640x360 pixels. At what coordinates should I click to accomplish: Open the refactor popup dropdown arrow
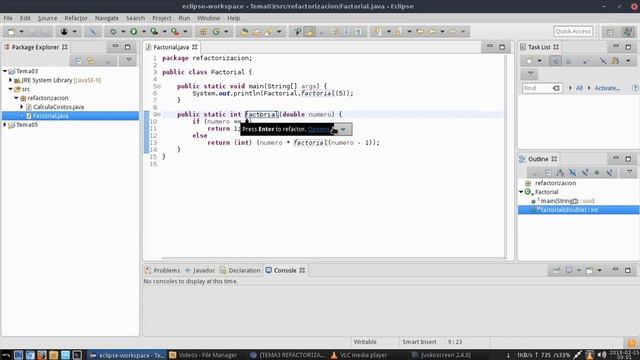click(343, 129)
